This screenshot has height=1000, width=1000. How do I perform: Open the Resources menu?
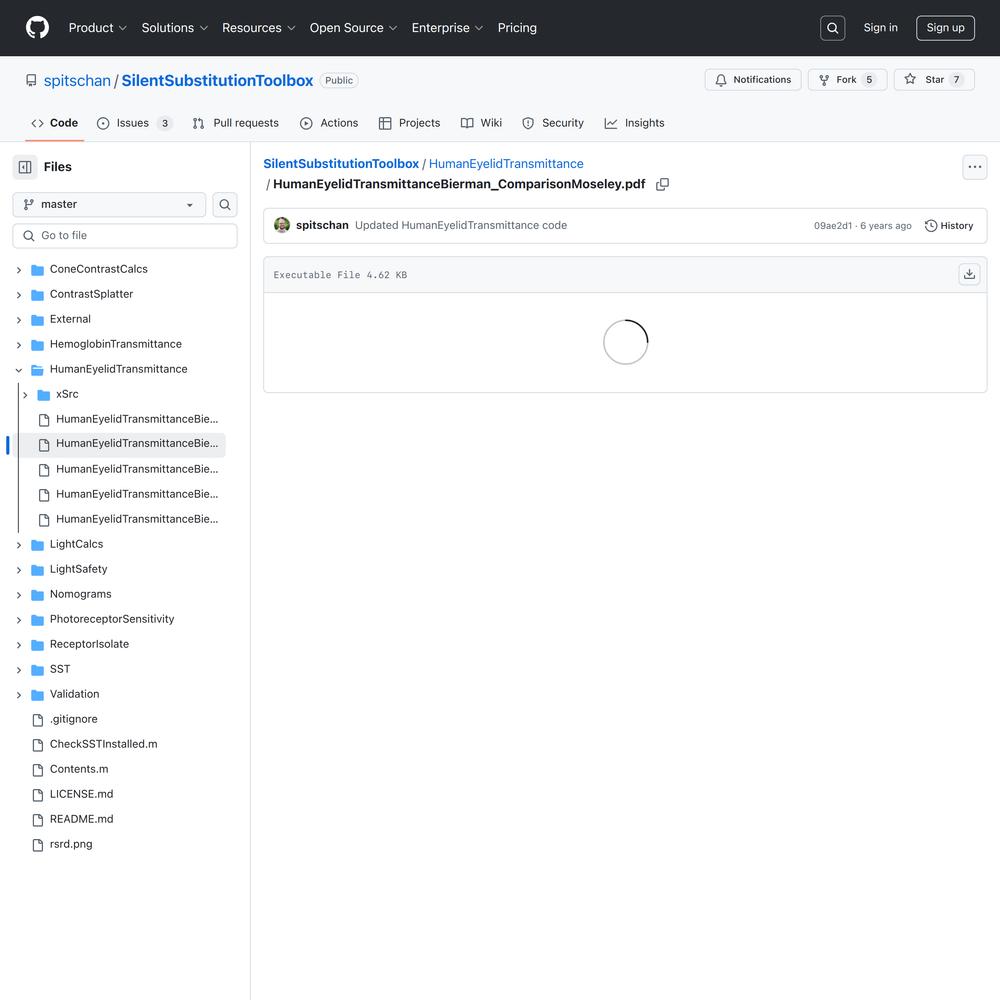(x=258, y=28)
